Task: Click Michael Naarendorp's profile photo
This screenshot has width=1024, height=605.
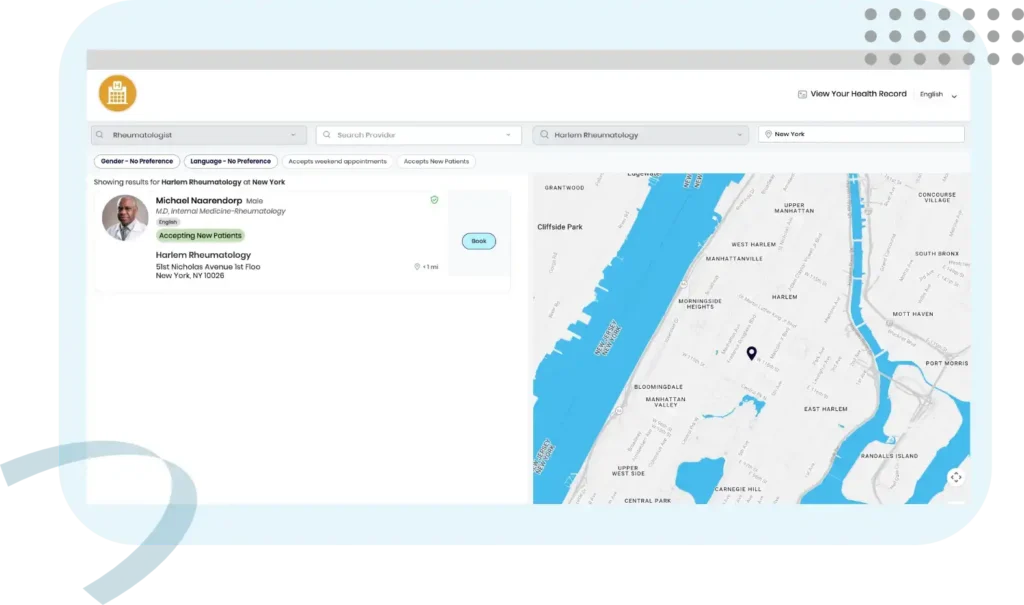Action: [125, 218]
